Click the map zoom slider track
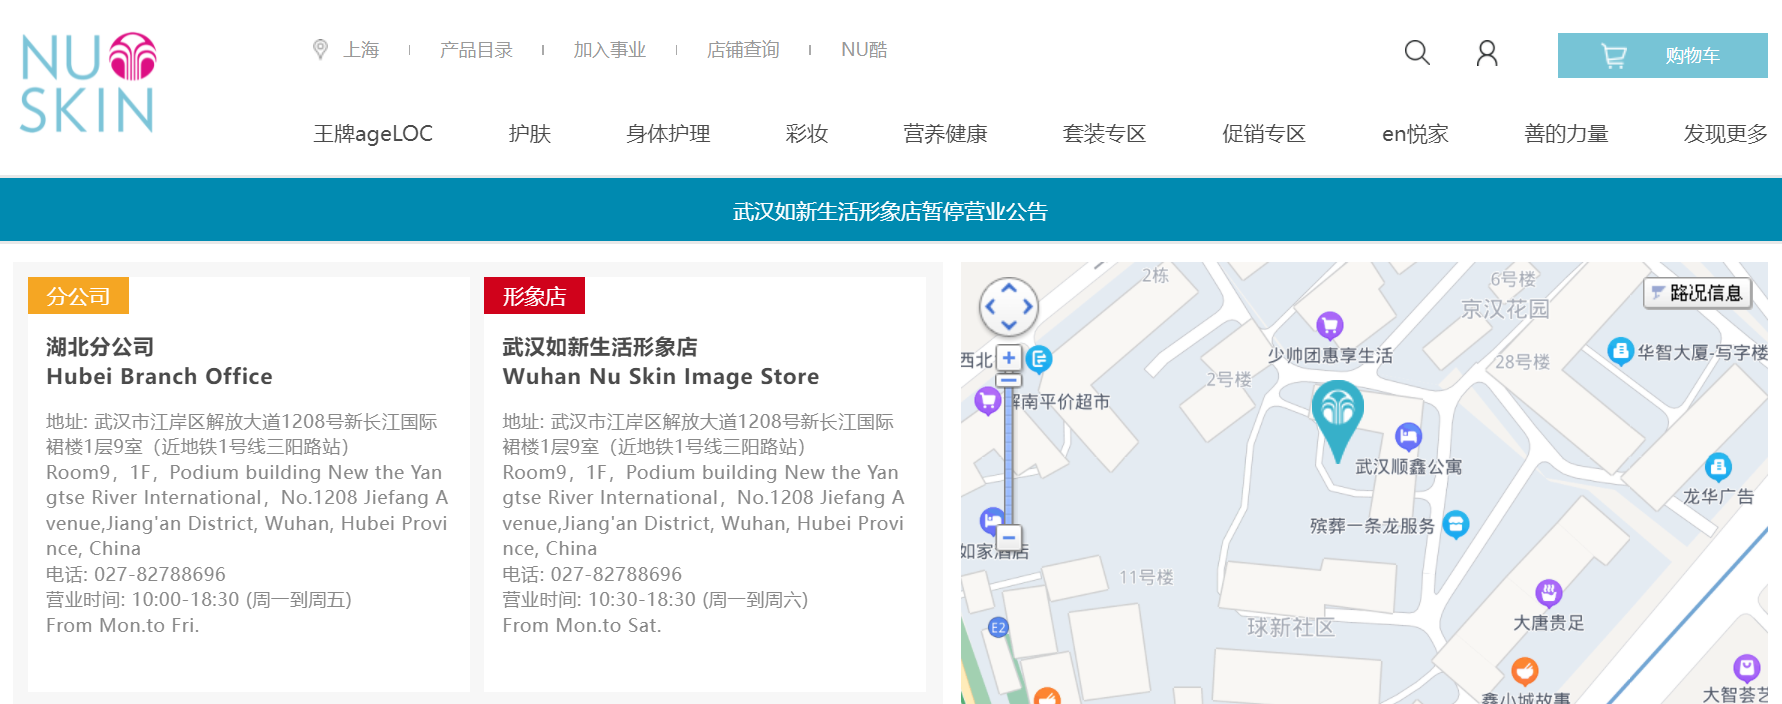This screenshot has width=1782, height=704. [1009, 455]
